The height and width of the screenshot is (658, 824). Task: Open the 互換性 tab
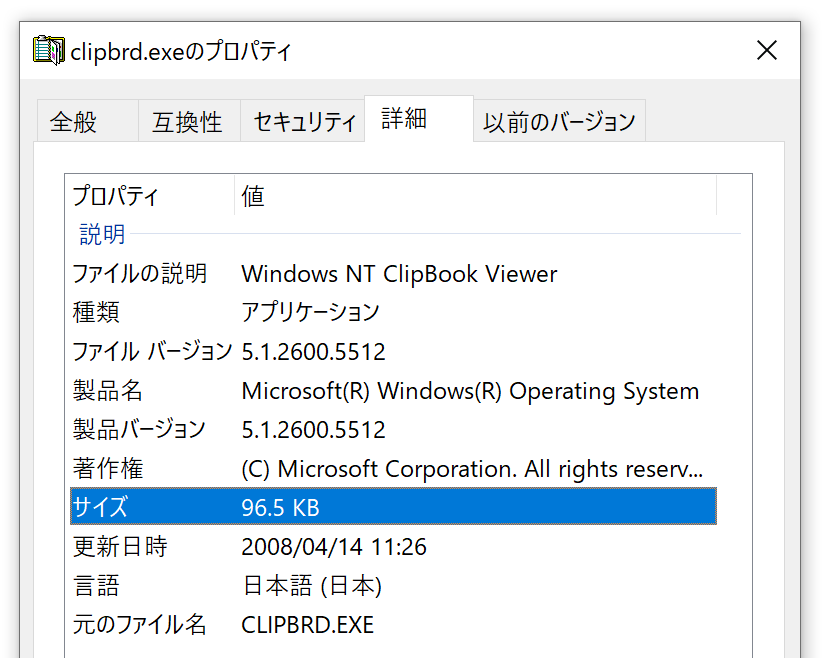[189, 121]
